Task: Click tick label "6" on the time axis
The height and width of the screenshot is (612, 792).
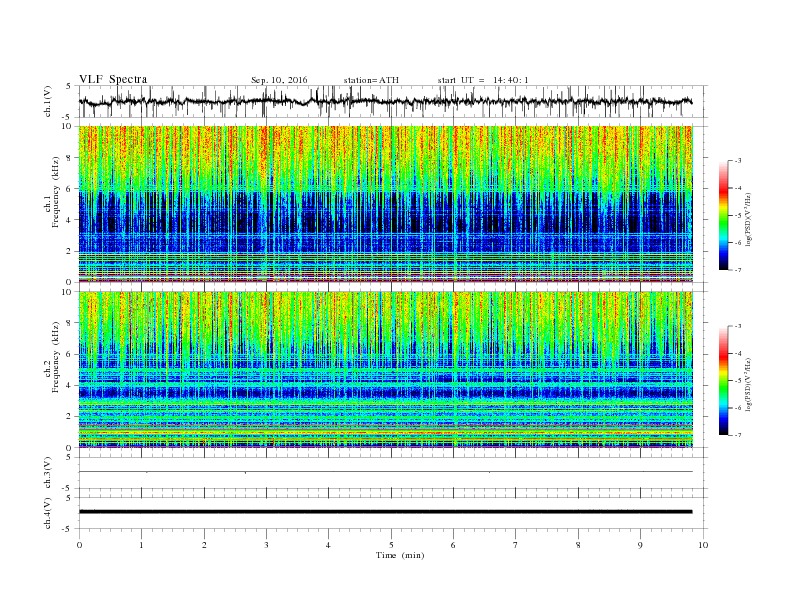Action: (453, 545)
